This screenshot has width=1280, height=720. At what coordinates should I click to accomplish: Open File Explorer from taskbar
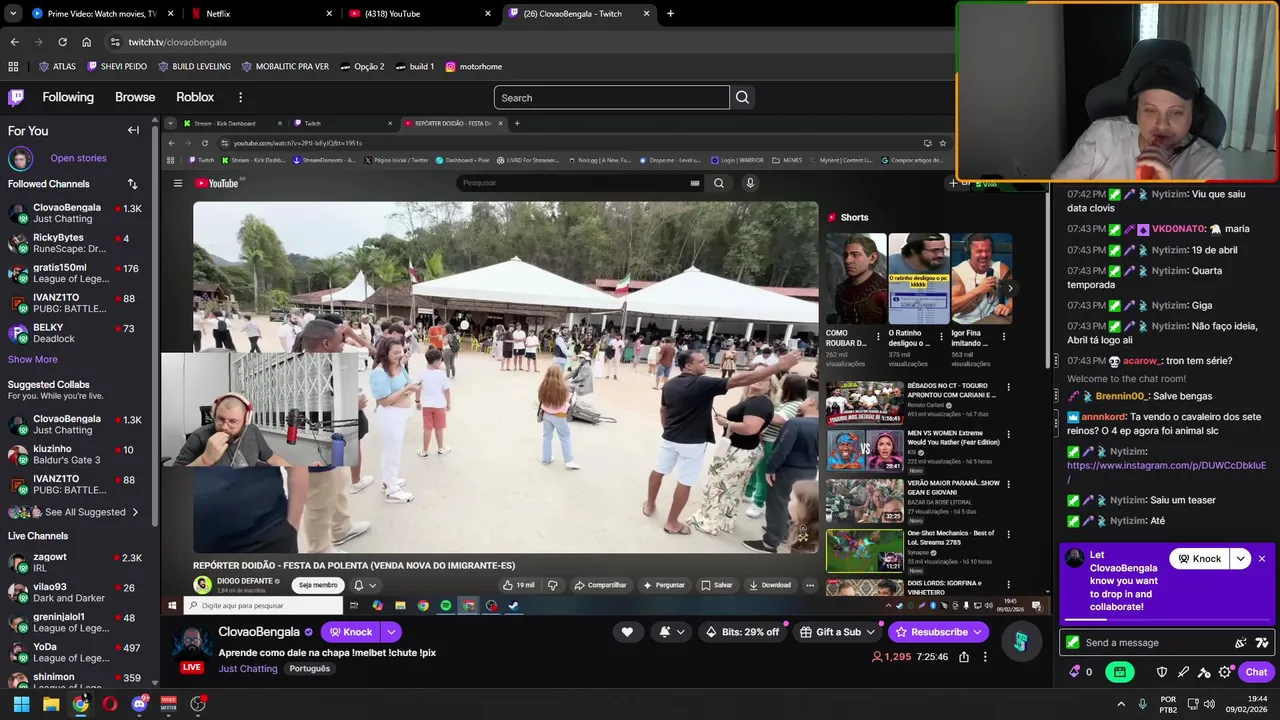tap(51, 703)
